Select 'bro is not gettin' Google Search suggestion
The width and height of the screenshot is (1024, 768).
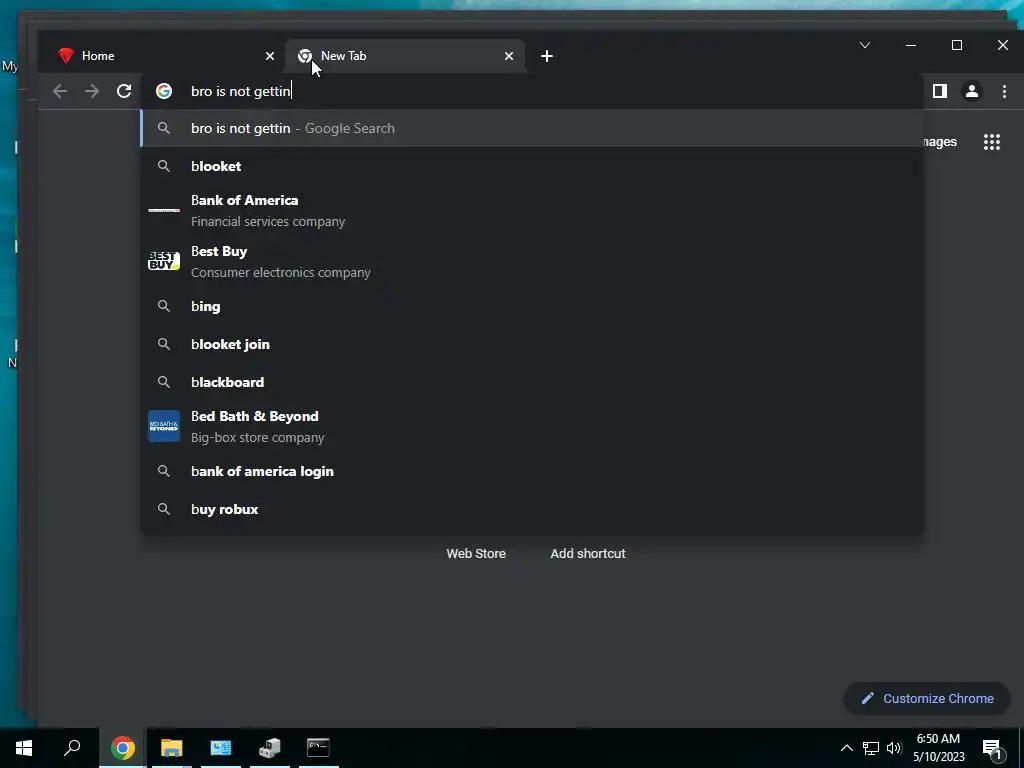pos(532,129)
